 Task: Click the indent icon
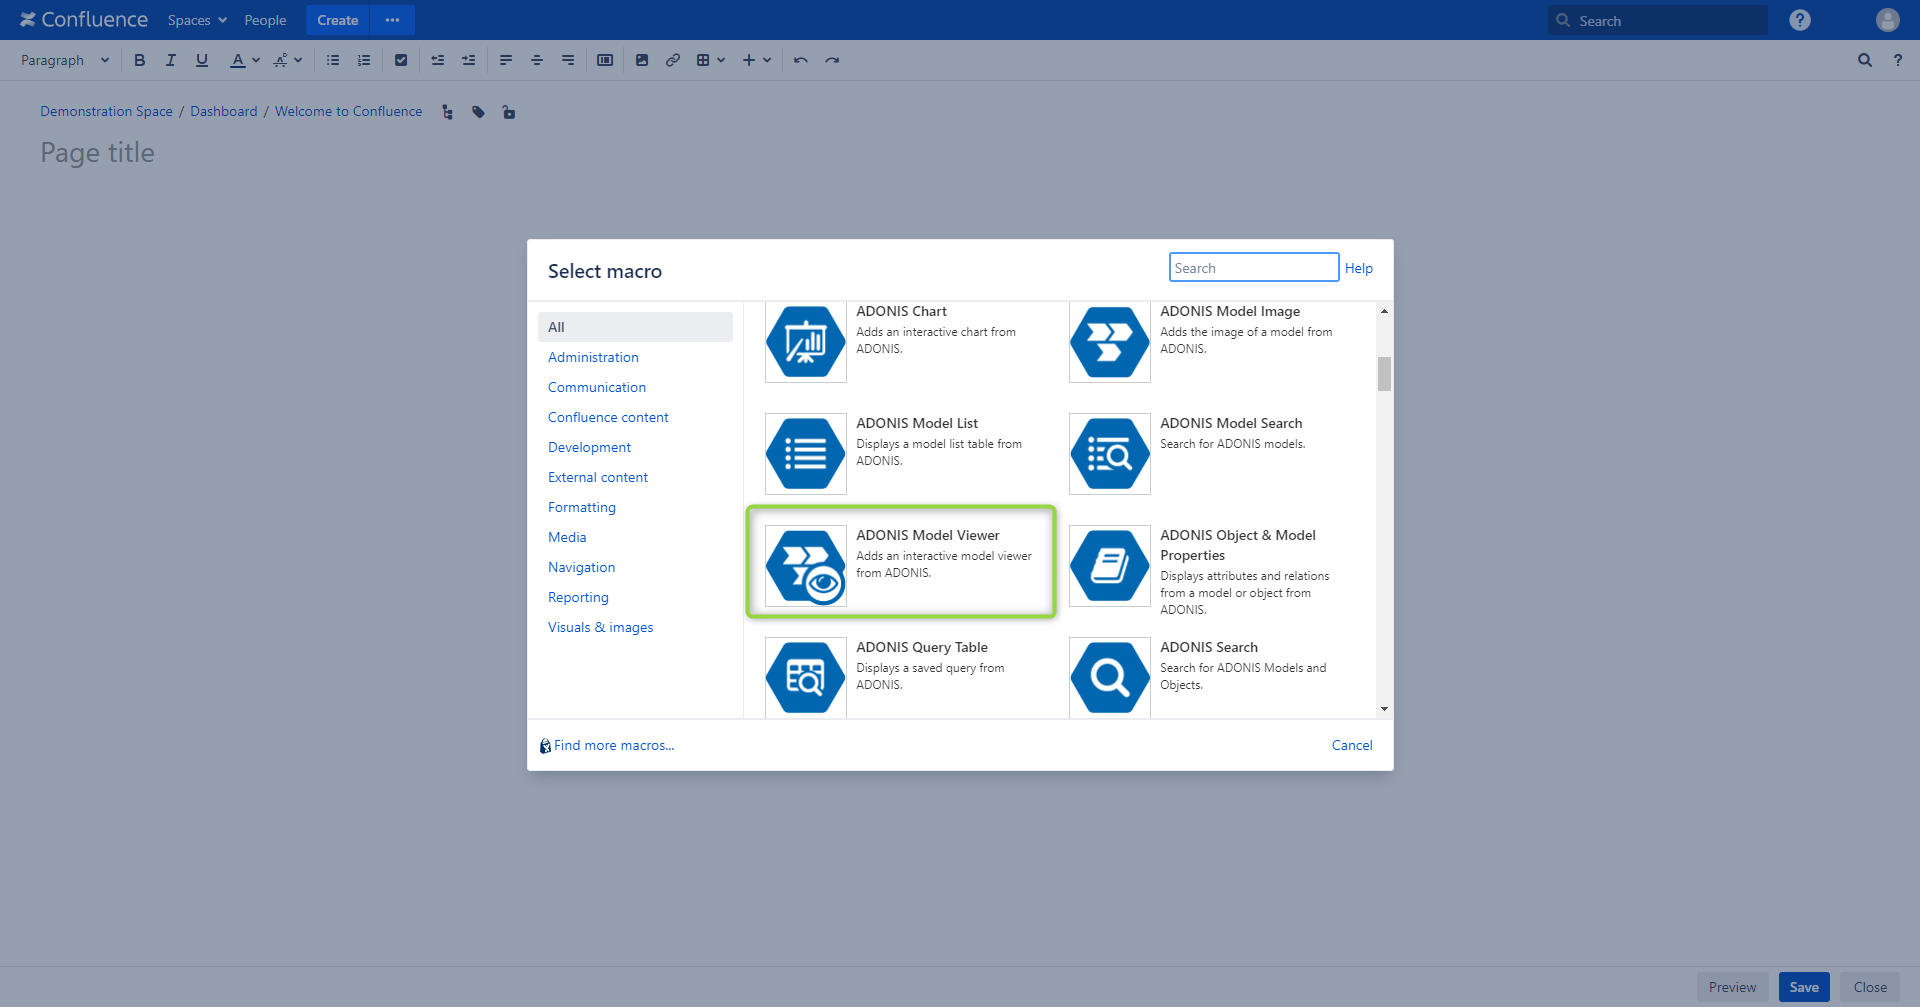pyautogui.click(x=469, y=60)
